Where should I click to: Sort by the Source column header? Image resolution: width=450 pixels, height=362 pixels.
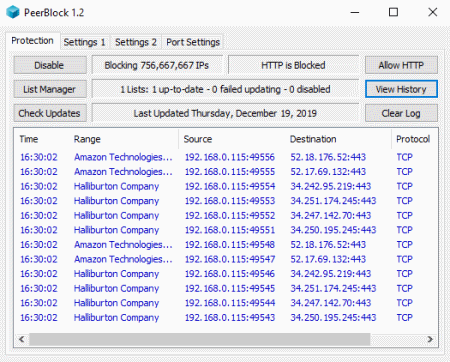tap(231, 139)
